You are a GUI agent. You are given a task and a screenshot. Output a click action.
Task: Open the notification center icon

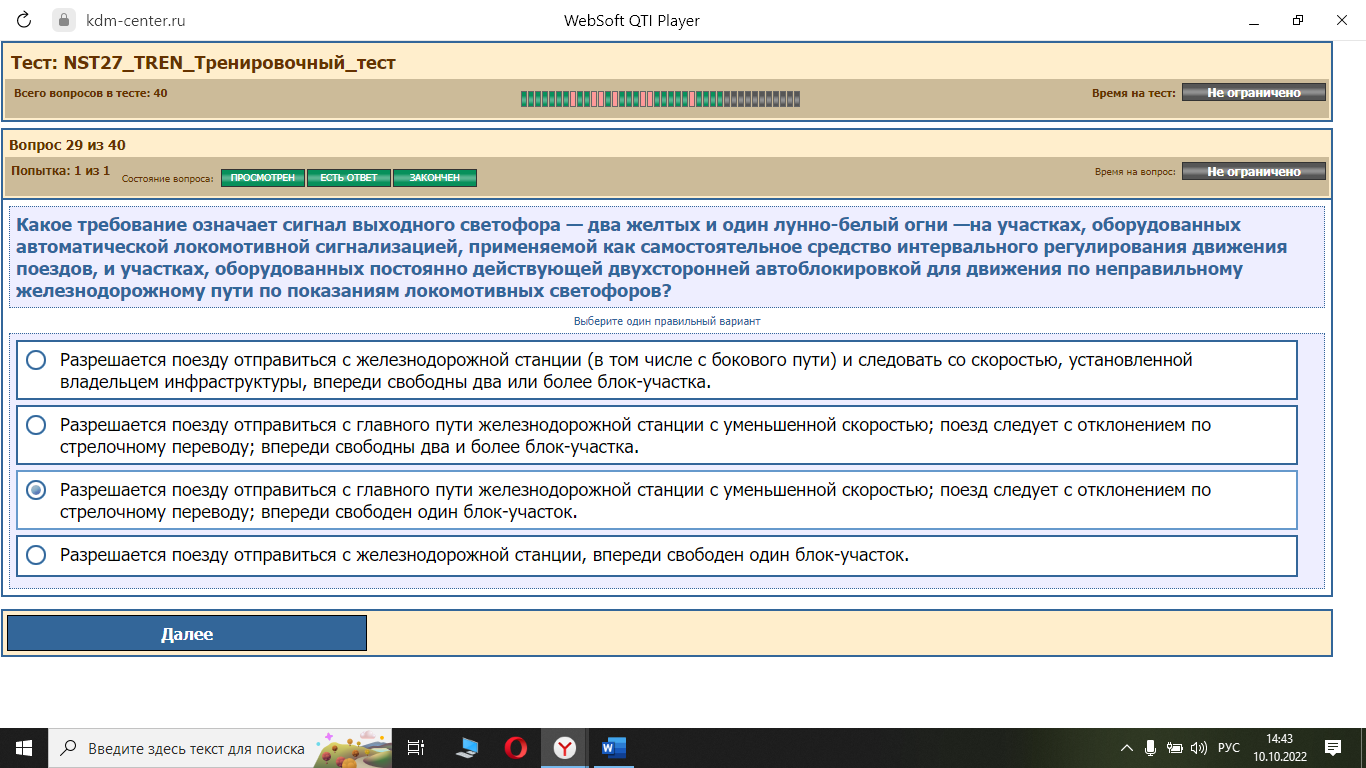pyautogui.click(x=1332, y=747)
